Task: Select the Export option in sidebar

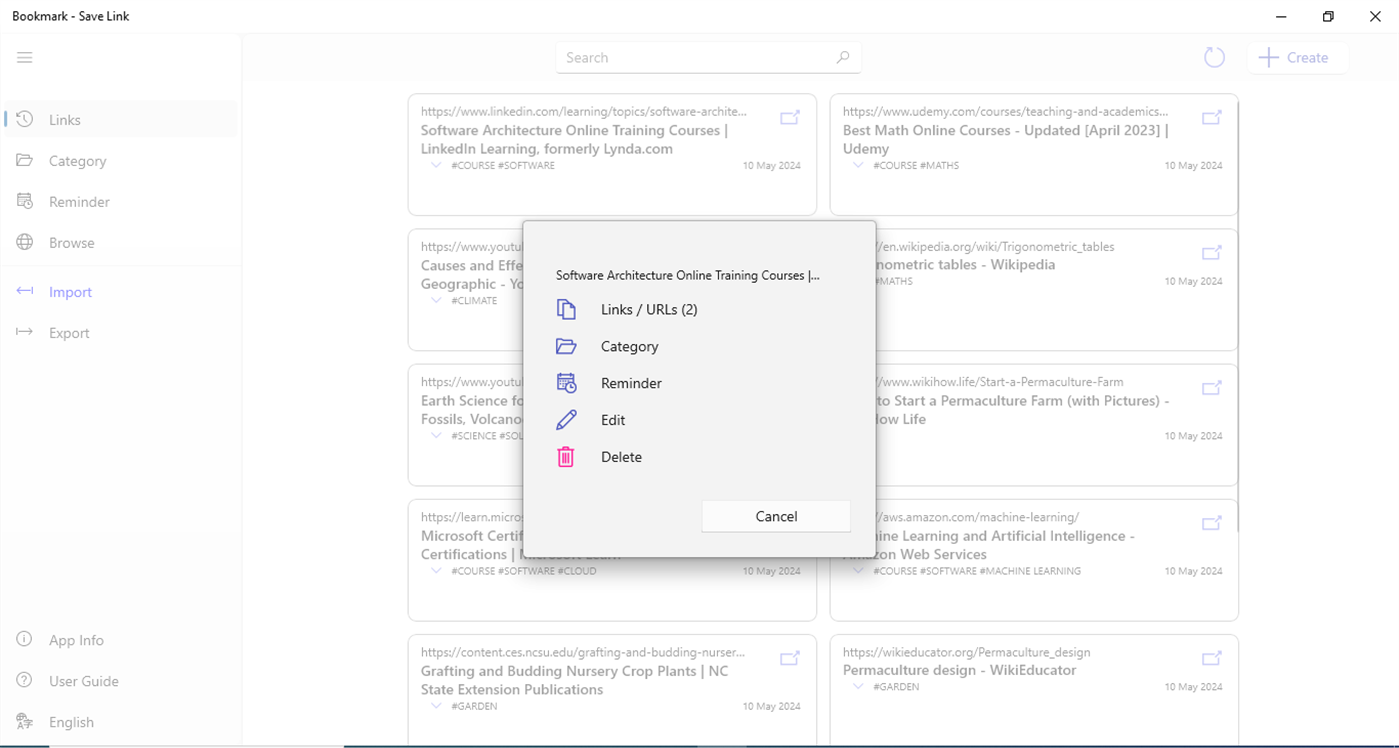Action: [69, 332]
